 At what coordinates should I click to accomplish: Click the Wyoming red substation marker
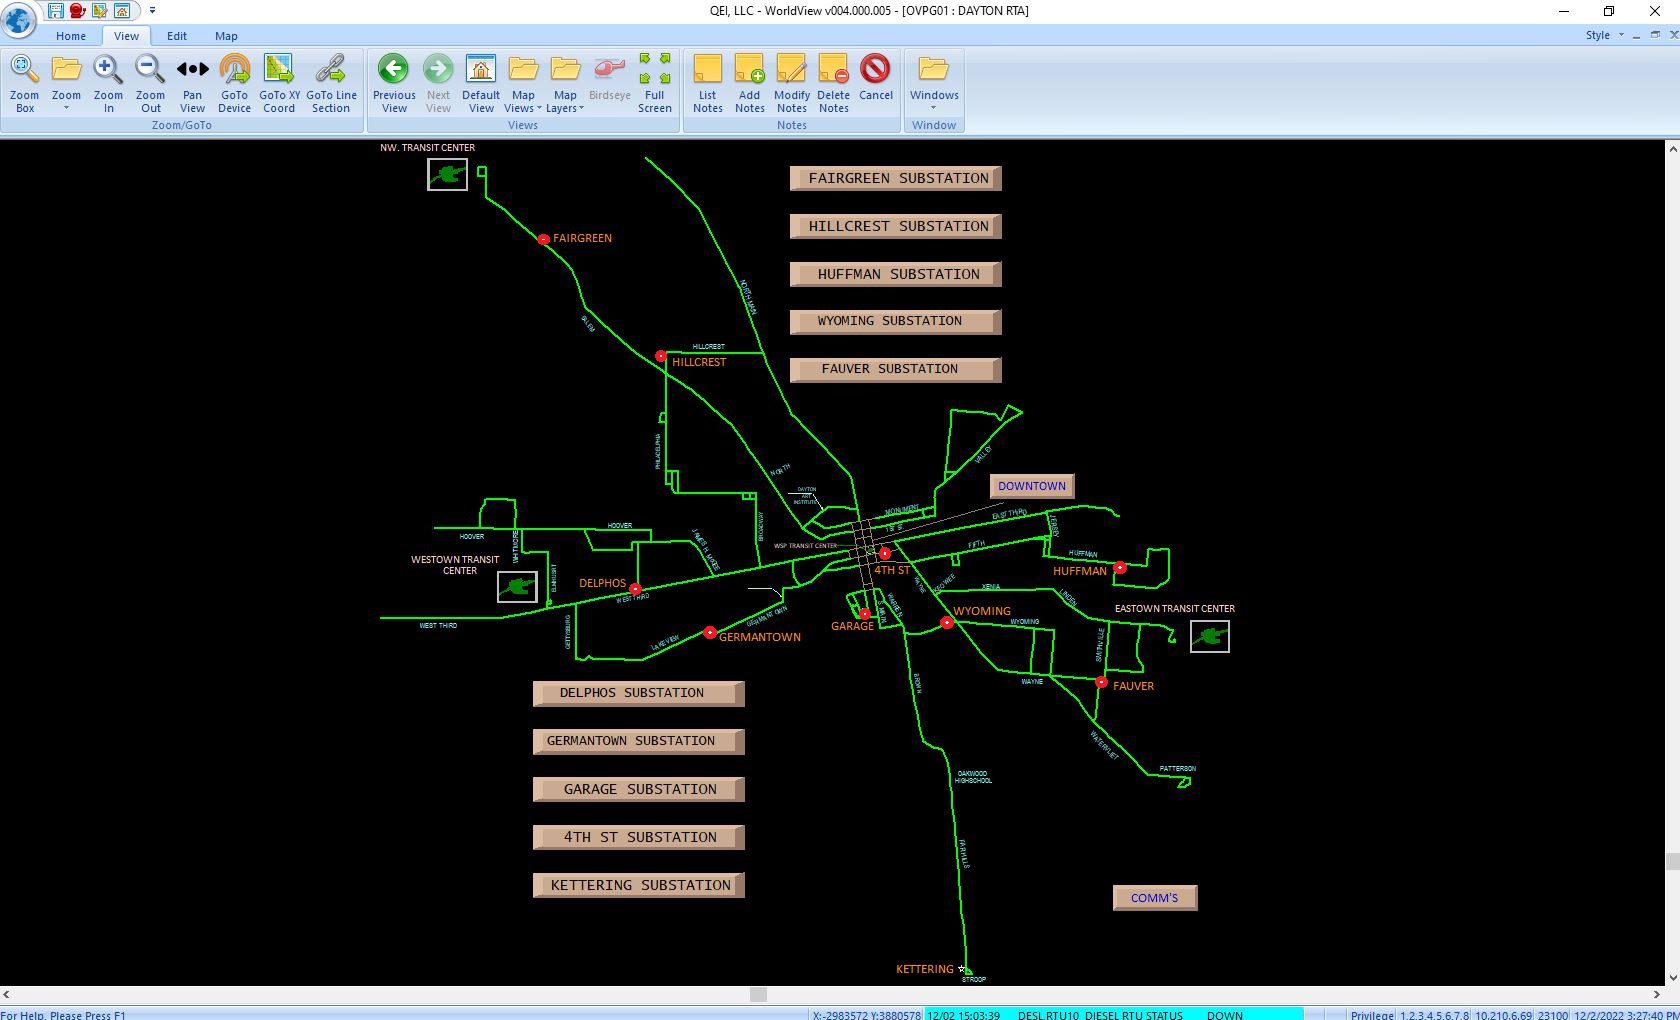click(946, 623)
